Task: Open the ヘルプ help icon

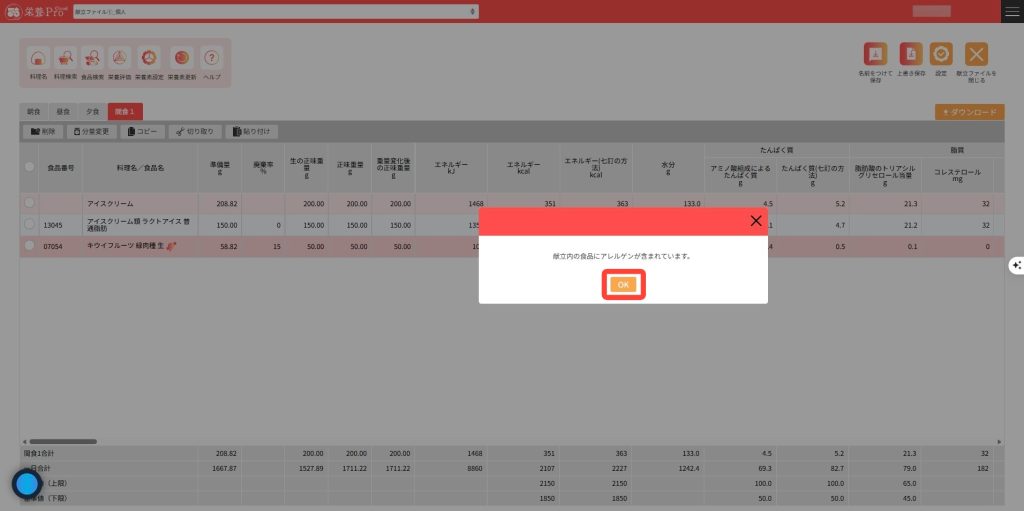Action: coord(211,60)
